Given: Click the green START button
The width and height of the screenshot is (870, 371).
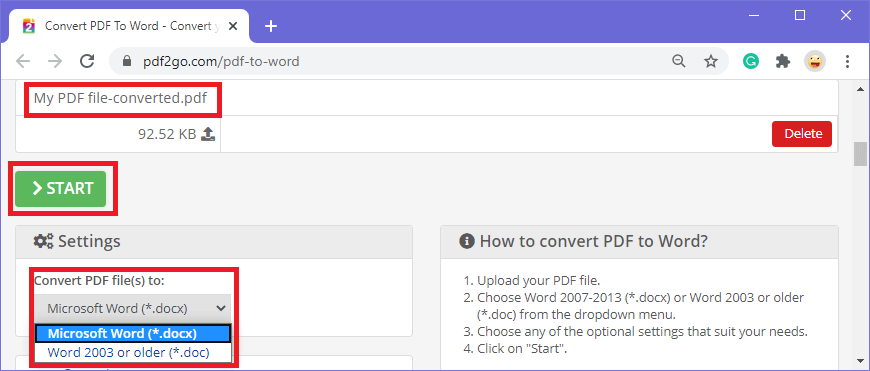Looking at the screenshot, I should point(60,189).
